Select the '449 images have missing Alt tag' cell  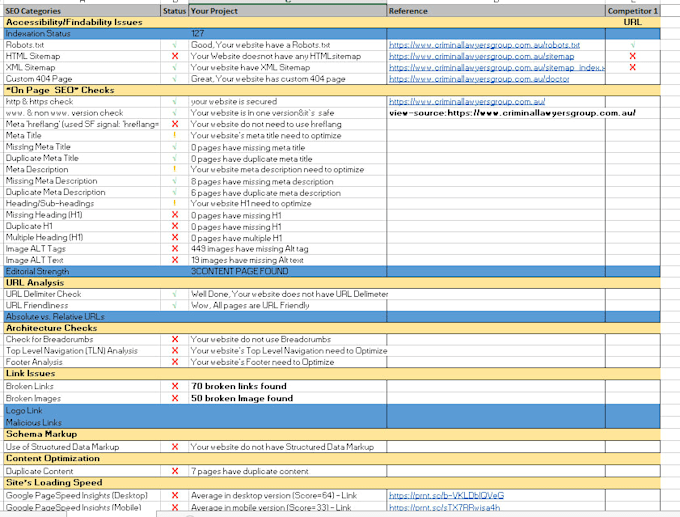(288, 249)
